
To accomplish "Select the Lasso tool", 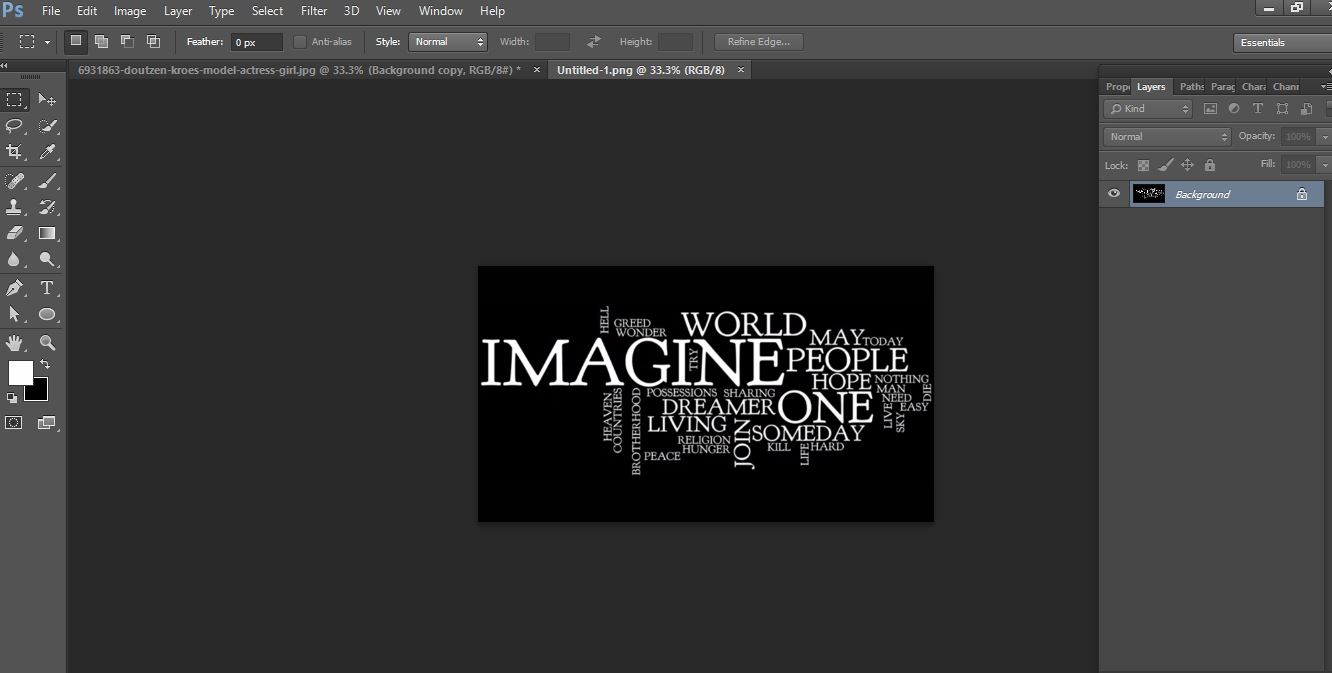I will [x=15, y=126].
